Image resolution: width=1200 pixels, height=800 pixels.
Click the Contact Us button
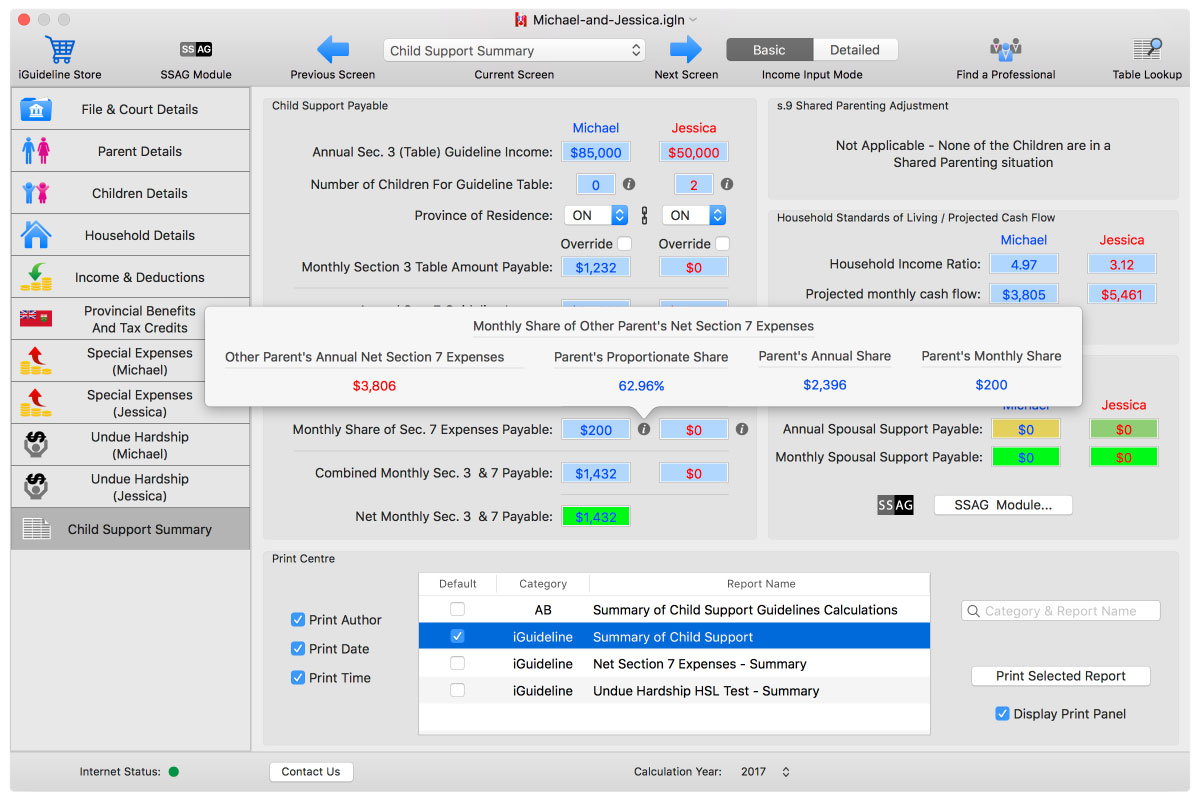click(311, 772)
